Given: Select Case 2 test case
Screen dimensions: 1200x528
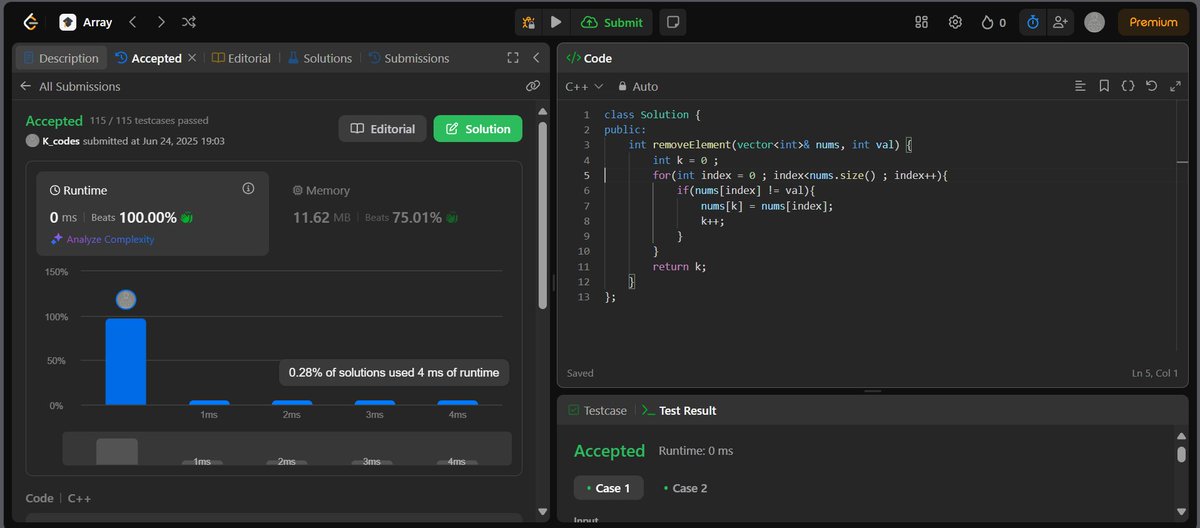Looking at the screenshot, I should 685,488.
